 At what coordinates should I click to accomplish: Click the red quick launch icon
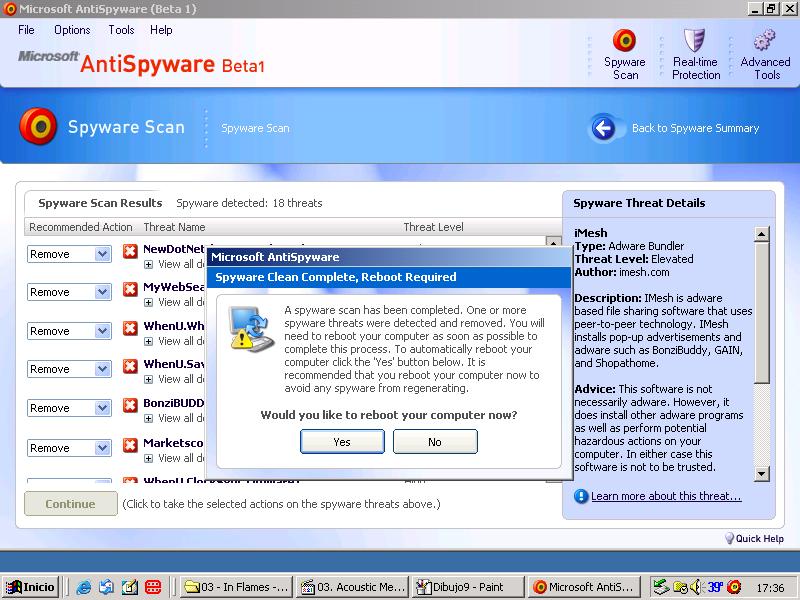pos(153,587)
